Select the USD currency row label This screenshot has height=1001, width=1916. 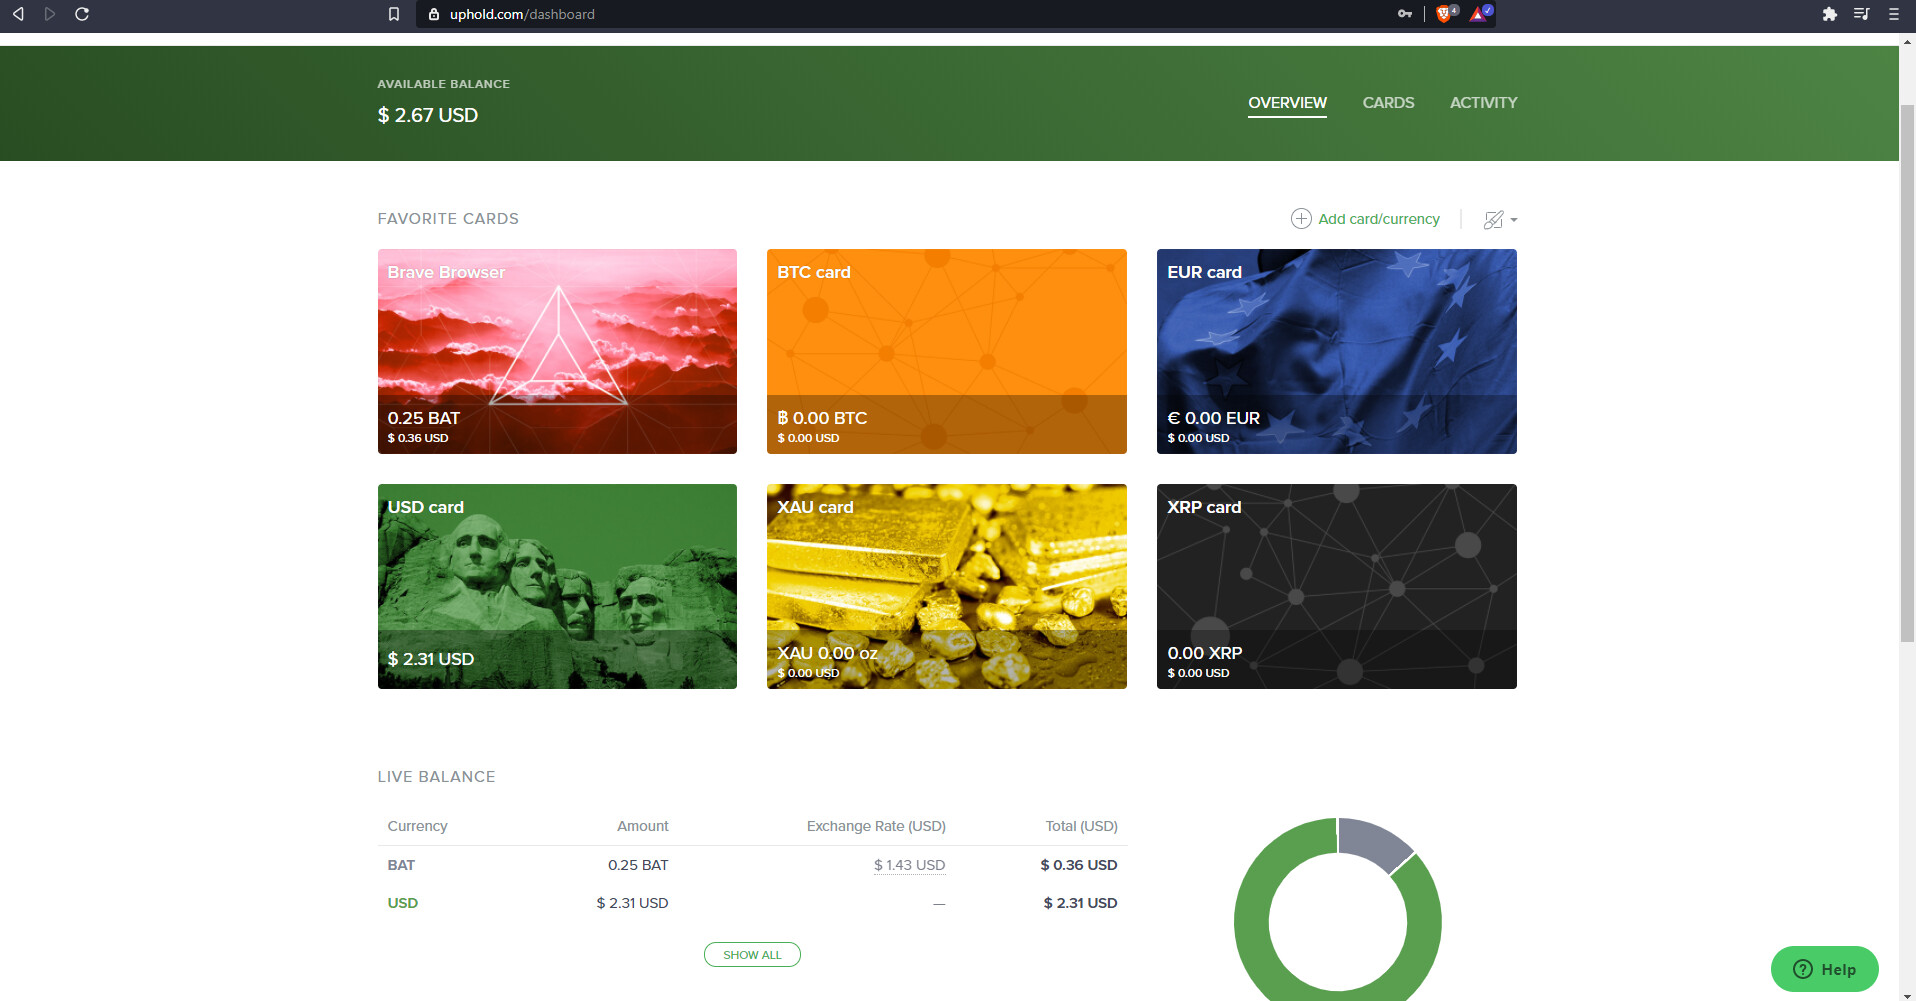click(403, 903)
